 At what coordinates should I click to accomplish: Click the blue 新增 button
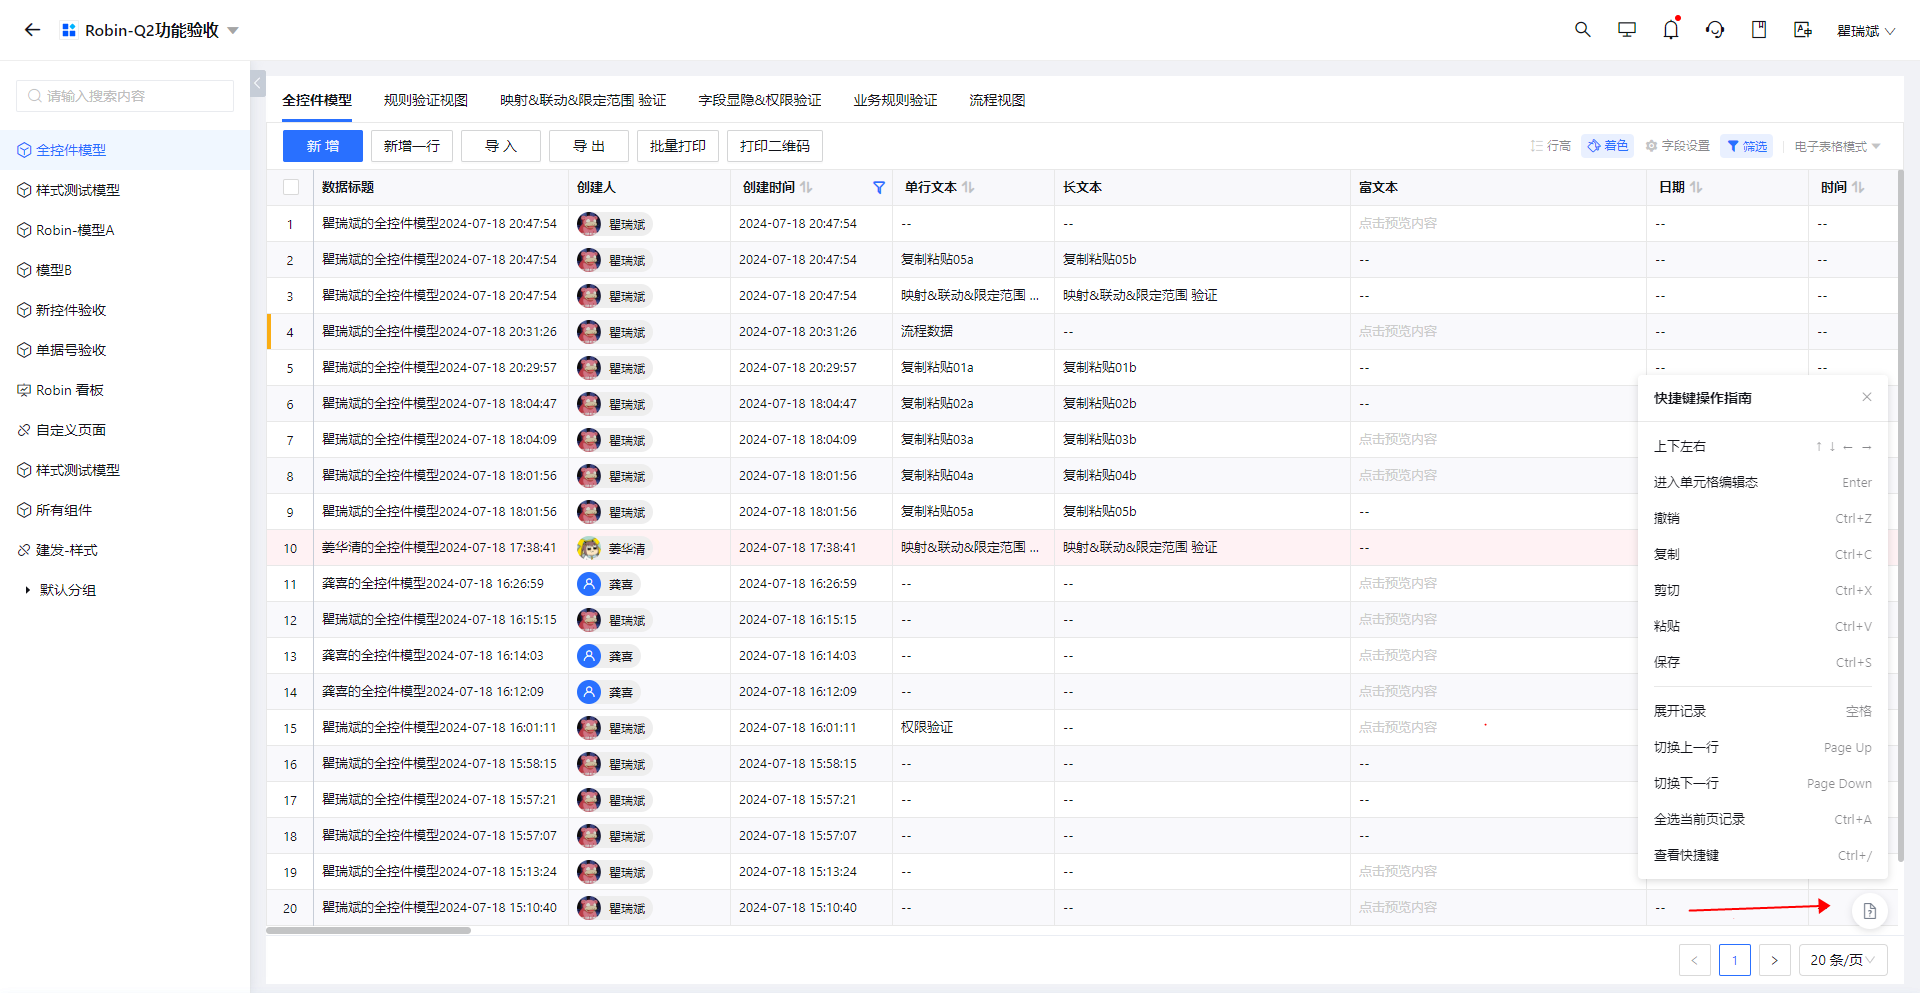pos(323,146)
